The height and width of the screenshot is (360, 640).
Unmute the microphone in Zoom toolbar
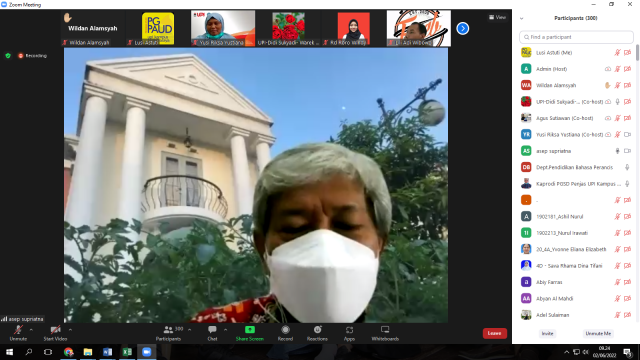point(18,333)
